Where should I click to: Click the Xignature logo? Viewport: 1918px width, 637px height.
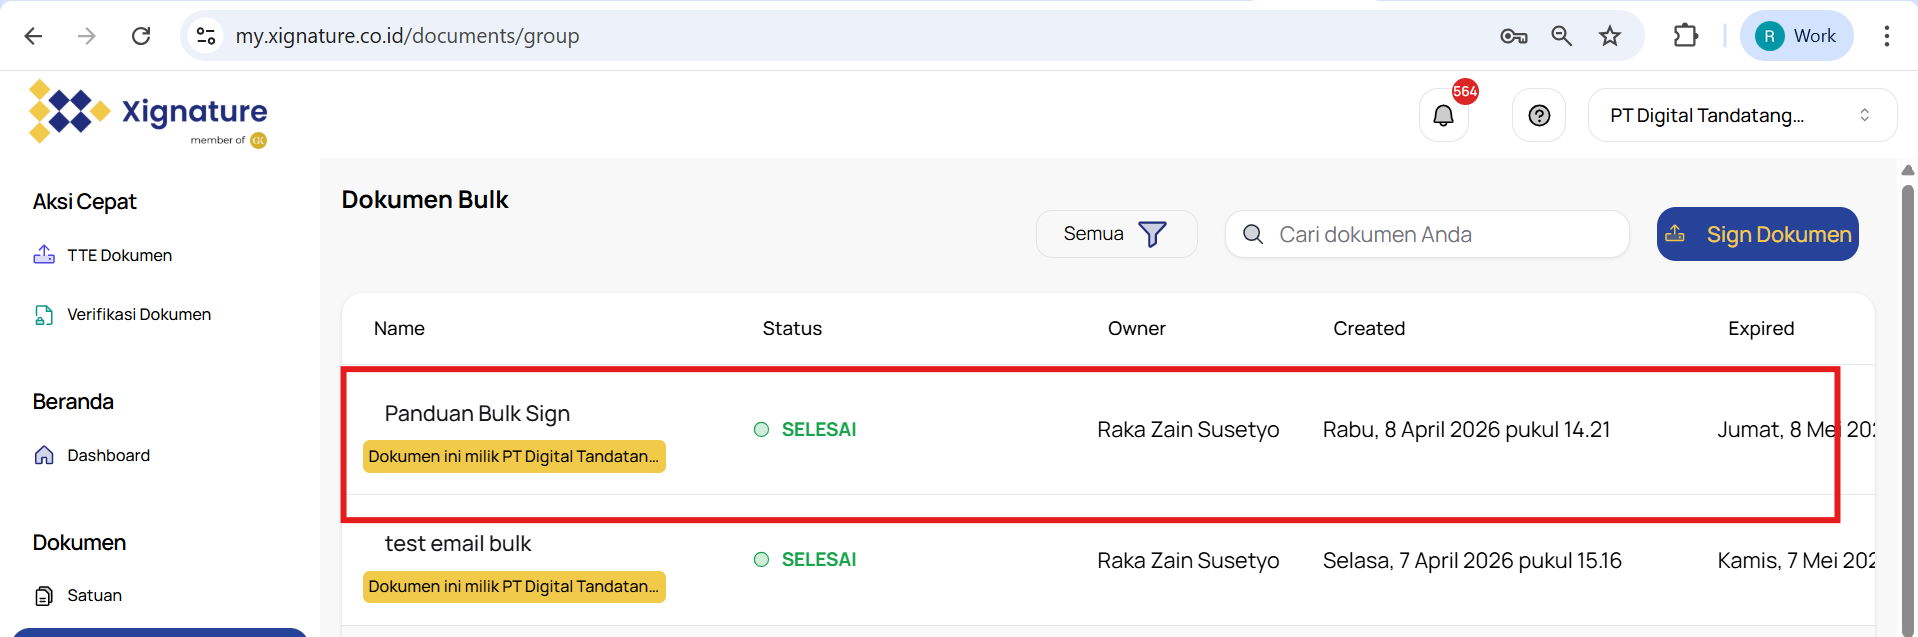click(148, 113)
